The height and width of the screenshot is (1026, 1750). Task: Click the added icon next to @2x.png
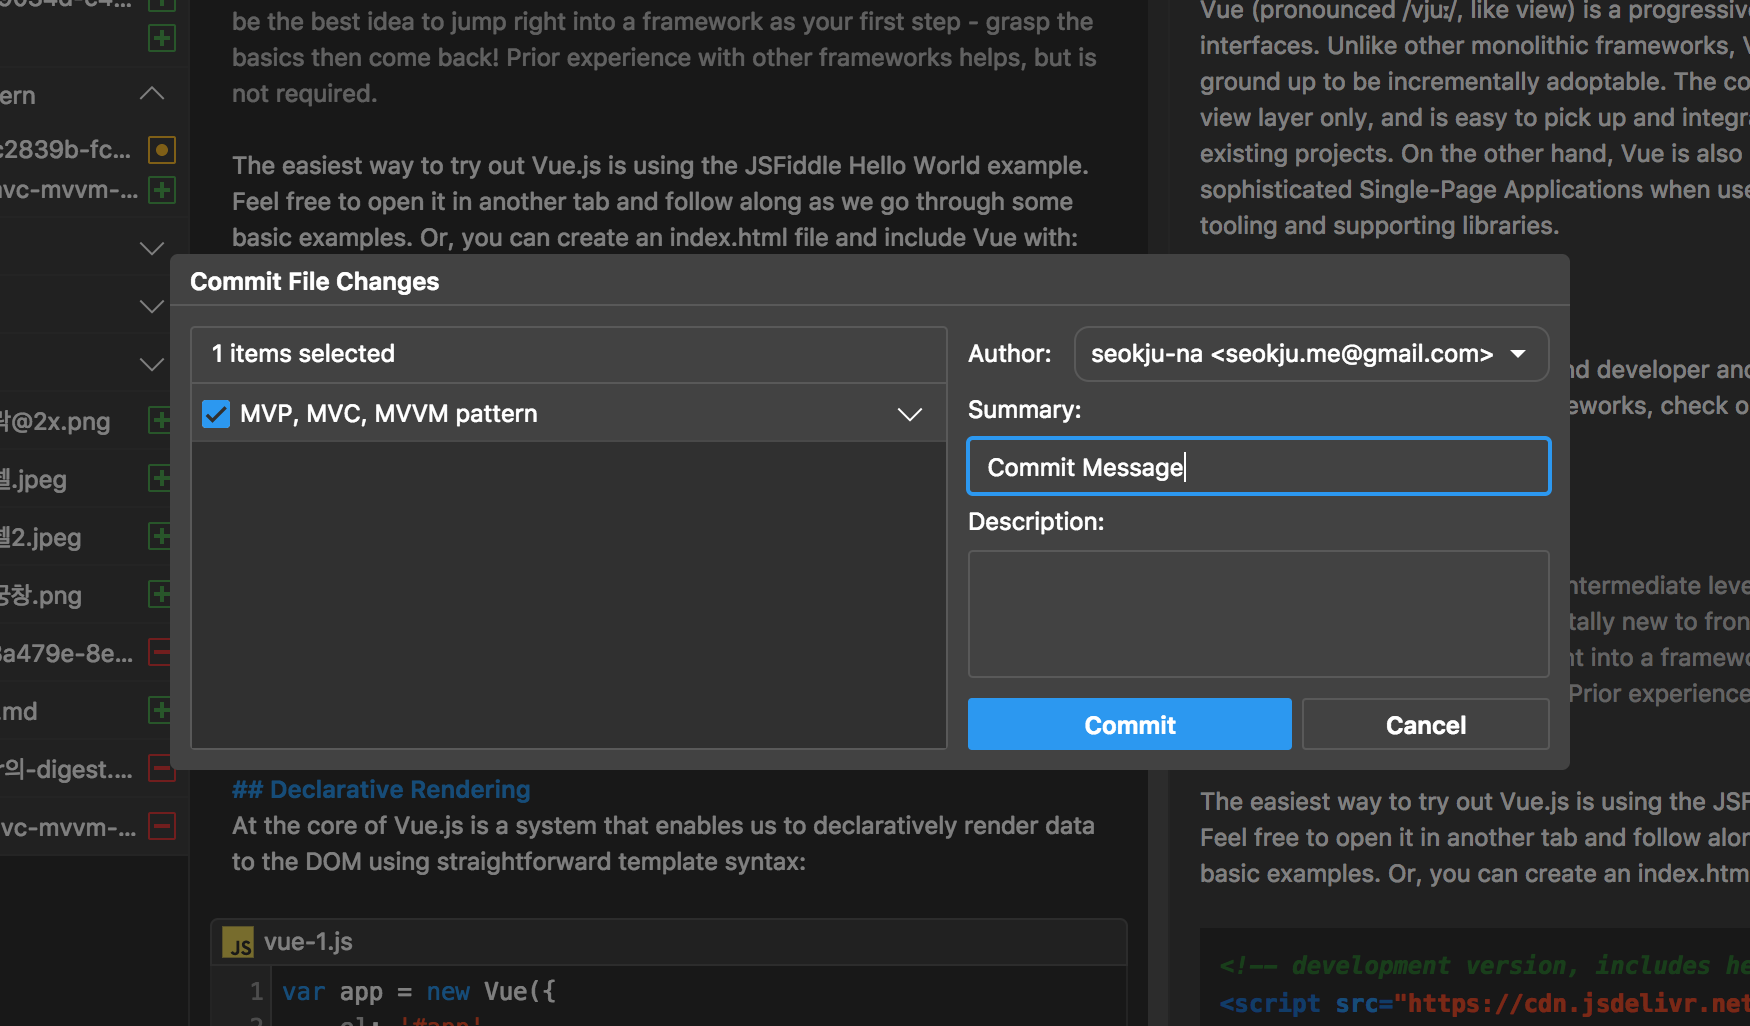(x=159, y=420)
